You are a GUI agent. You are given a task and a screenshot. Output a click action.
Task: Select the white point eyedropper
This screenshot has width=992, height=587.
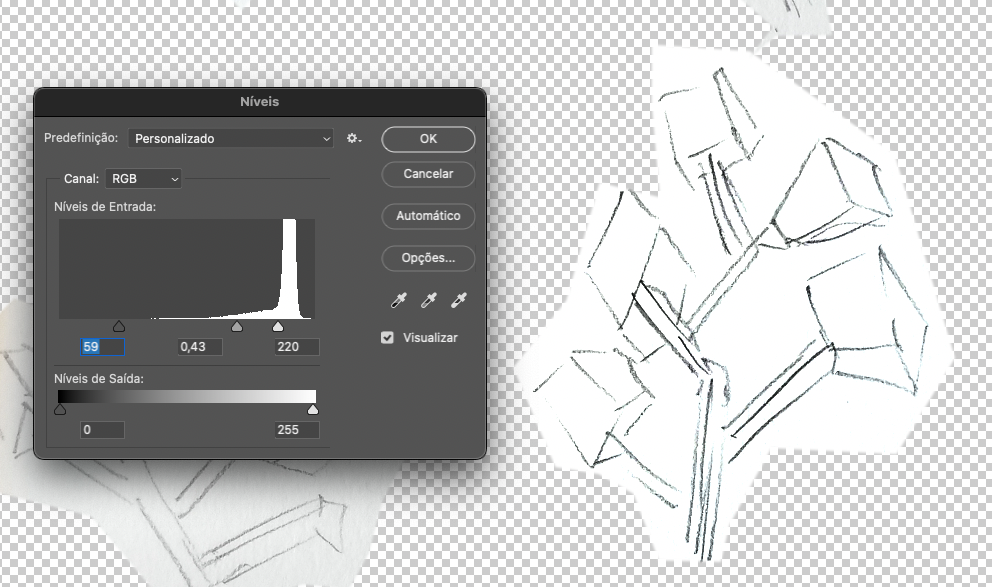(459, 300)
